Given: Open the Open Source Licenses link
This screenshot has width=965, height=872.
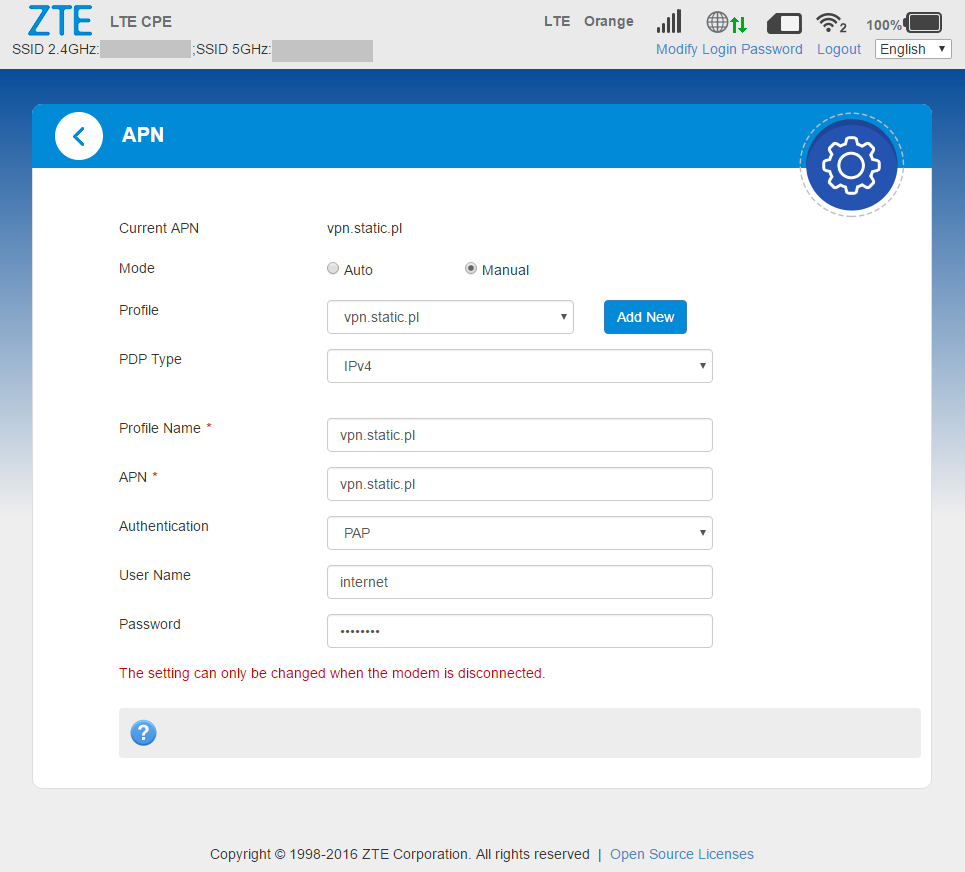Looking at the screenshot, I should (682, 854).
